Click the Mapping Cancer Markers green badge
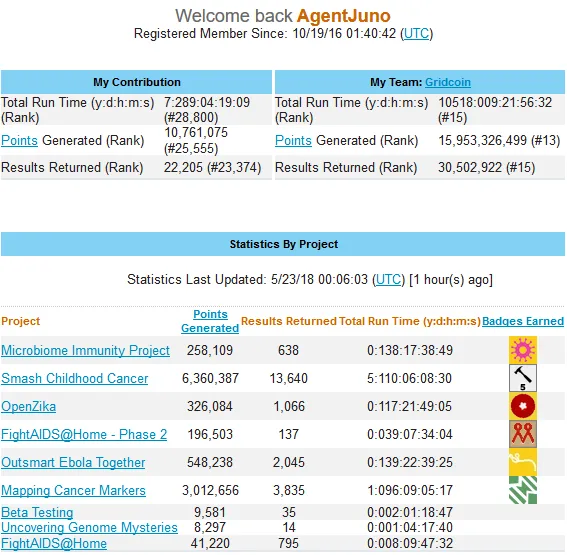This screenshot has width=567, height=555. tap(523, 490)
